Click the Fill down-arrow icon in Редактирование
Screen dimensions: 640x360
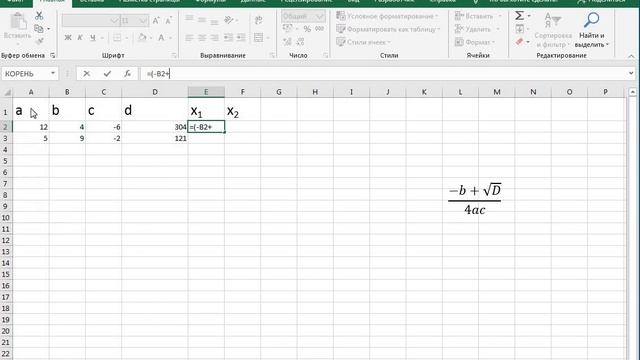(x=520, y=29)
